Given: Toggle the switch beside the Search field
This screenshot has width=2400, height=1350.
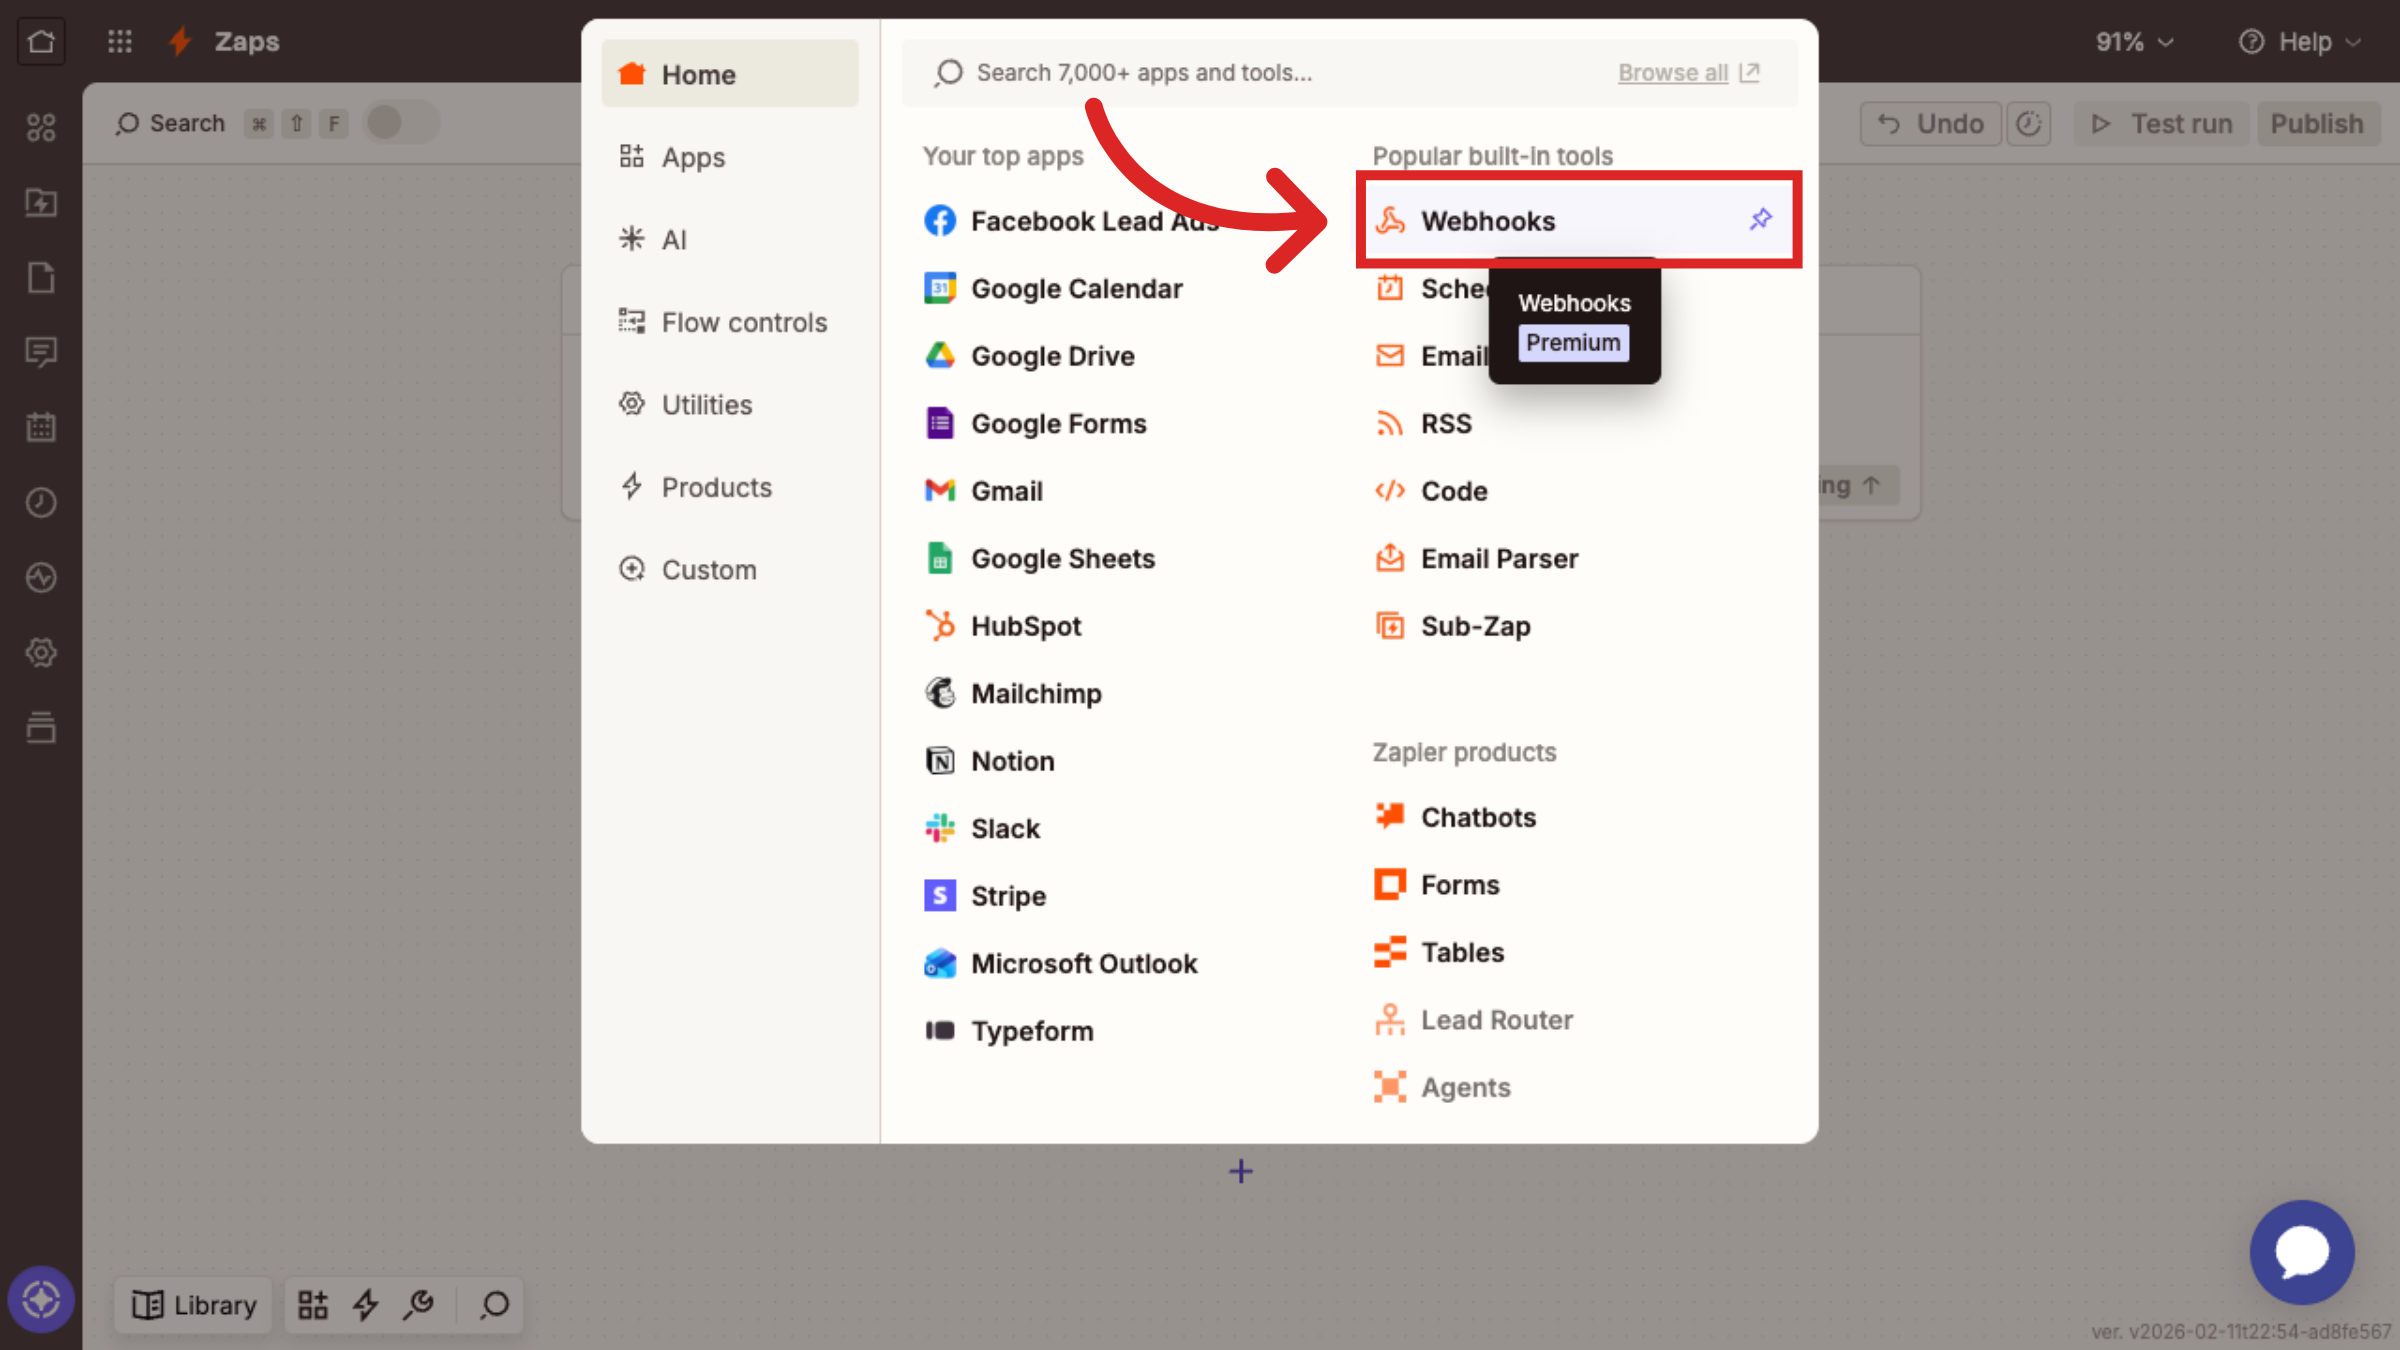Looking at the screenshot, I should [x=399, y=122].
